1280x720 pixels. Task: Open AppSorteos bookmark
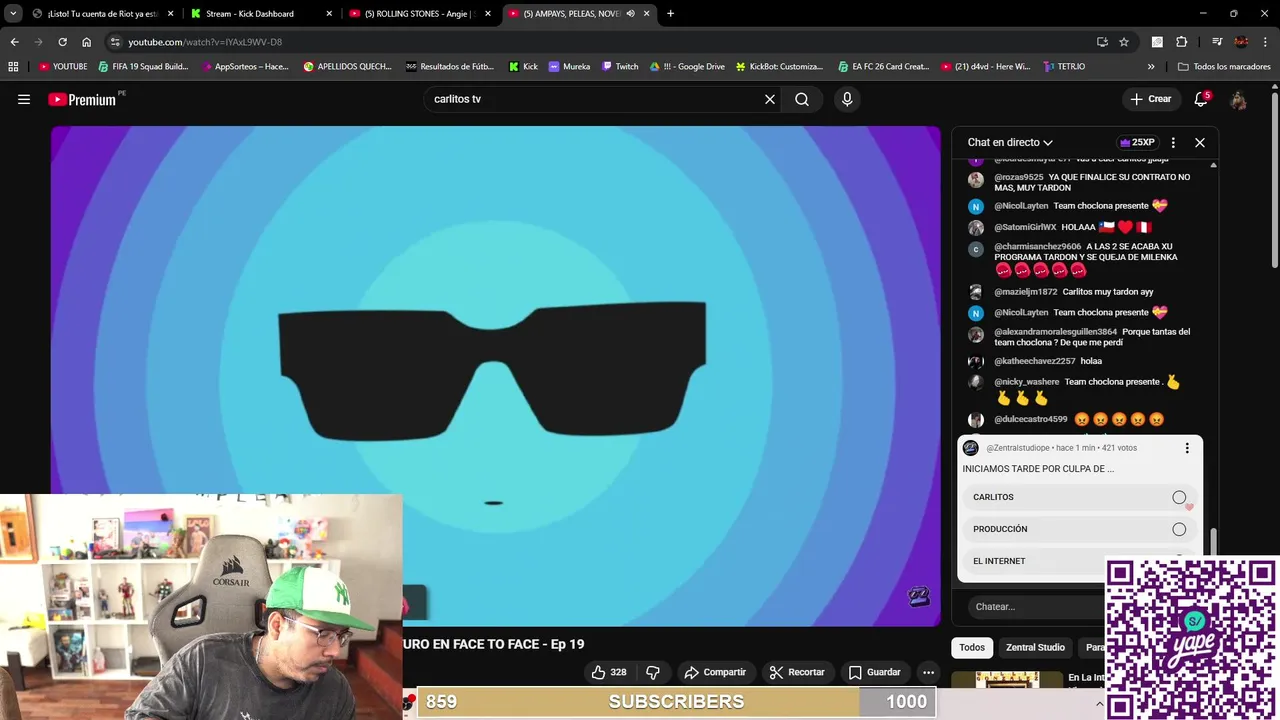[x=245, y=66]
